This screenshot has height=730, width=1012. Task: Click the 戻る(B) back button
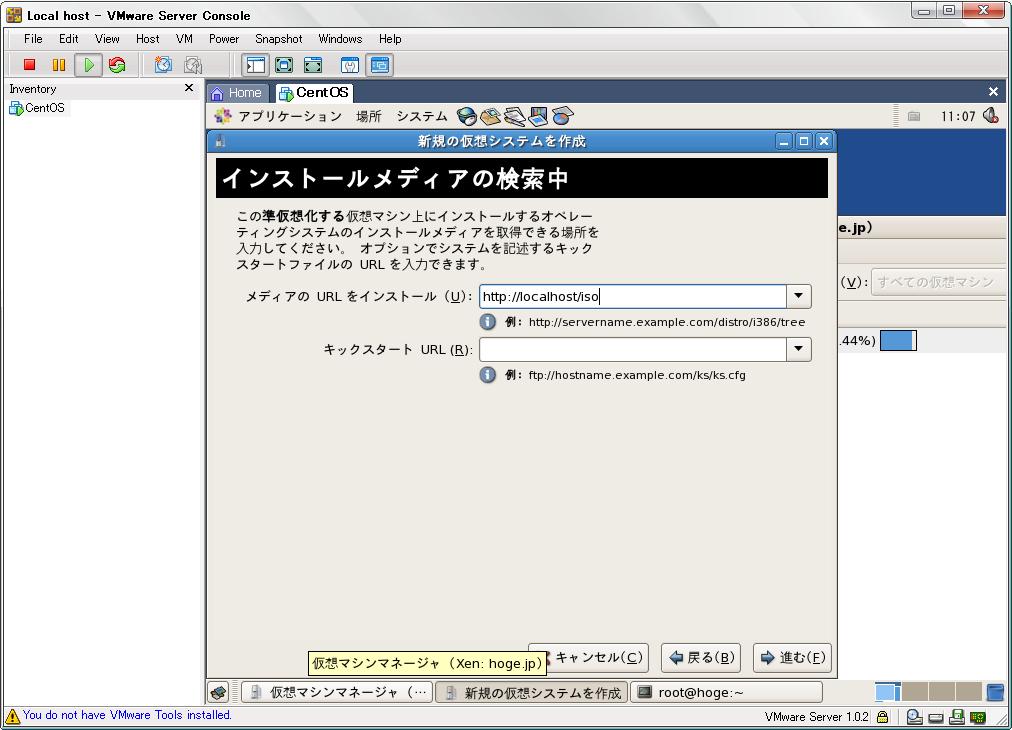coord(701,658)
